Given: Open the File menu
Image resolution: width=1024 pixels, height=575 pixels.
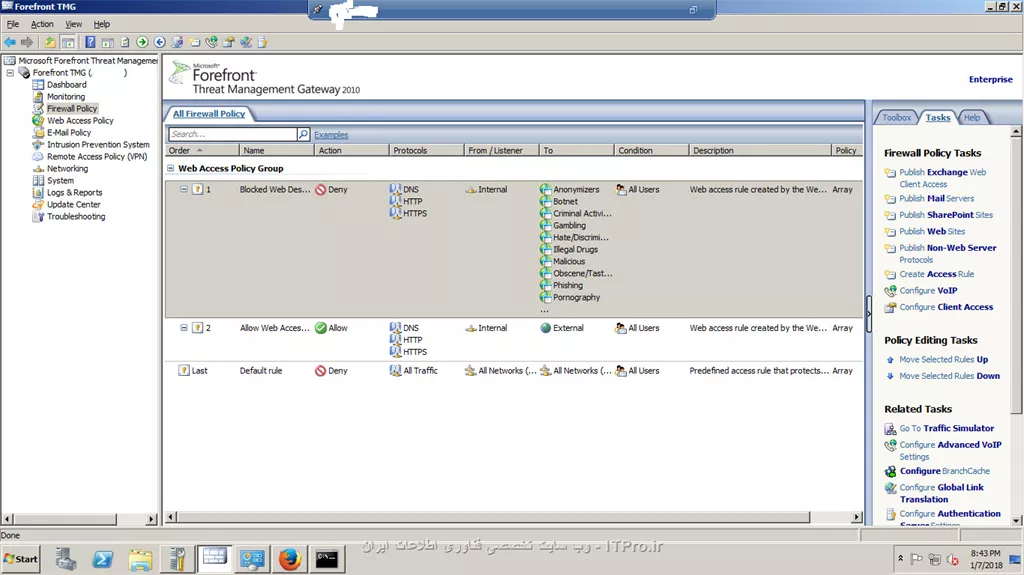Looking at the screenshot, I should [13, 24].
